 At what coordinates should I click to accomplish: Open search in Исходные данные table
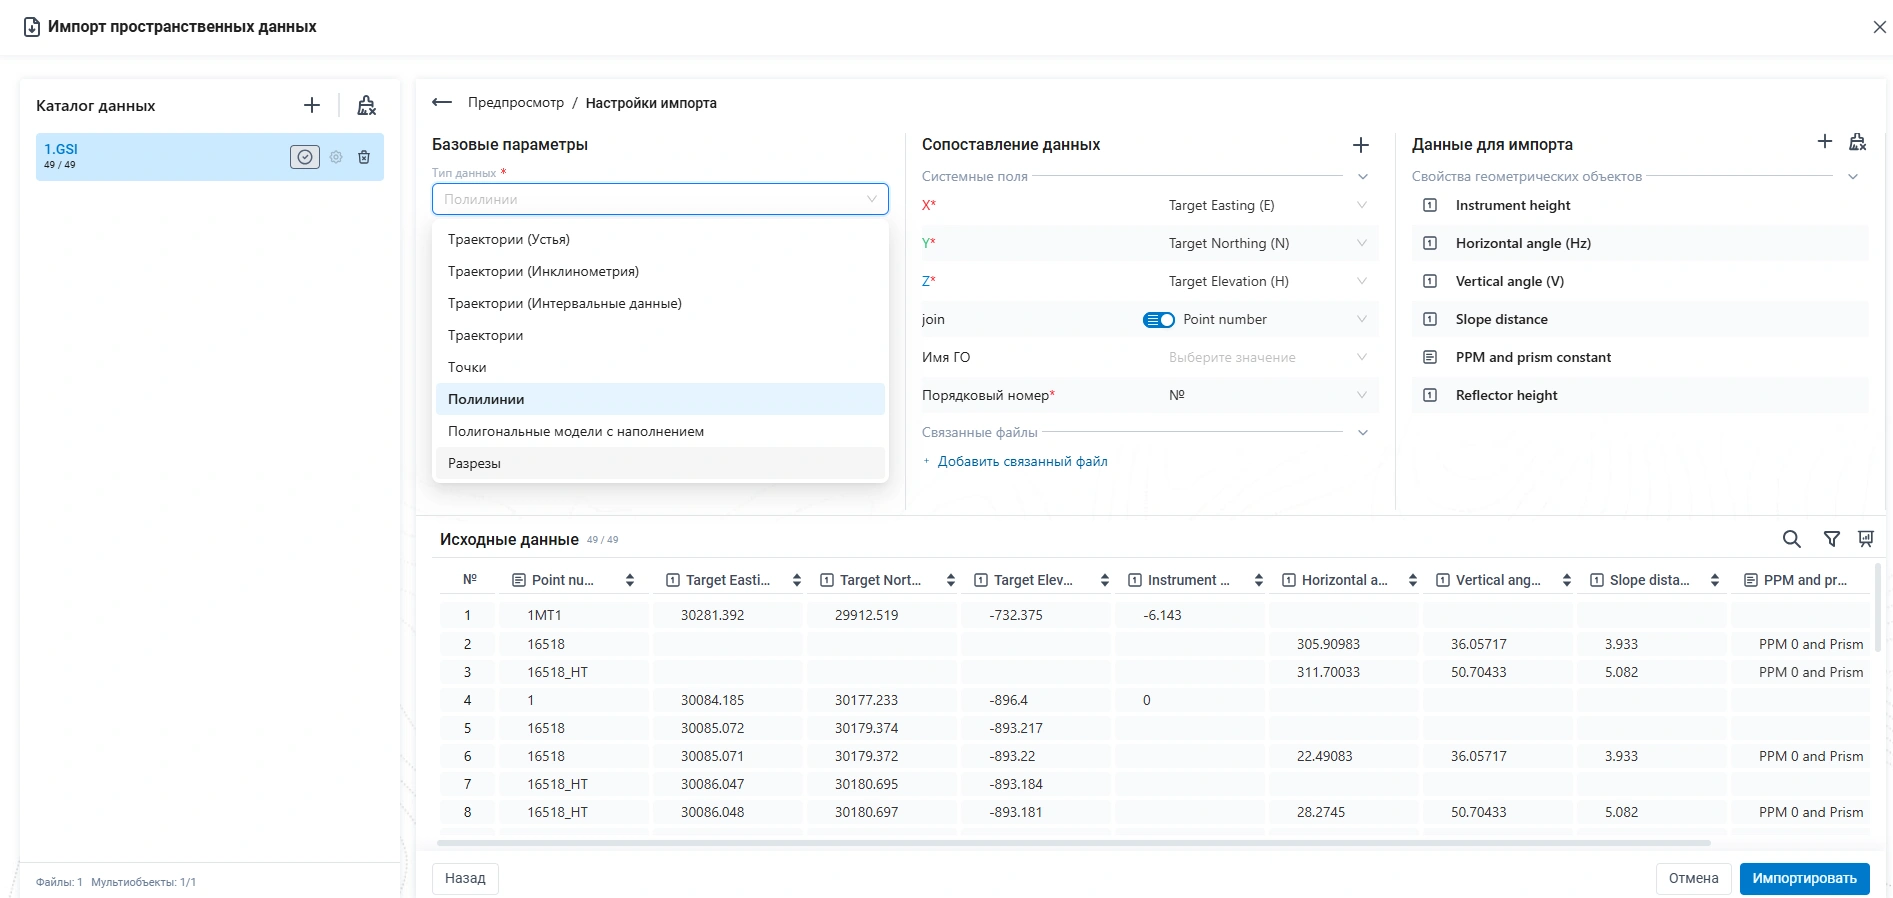1792,539
